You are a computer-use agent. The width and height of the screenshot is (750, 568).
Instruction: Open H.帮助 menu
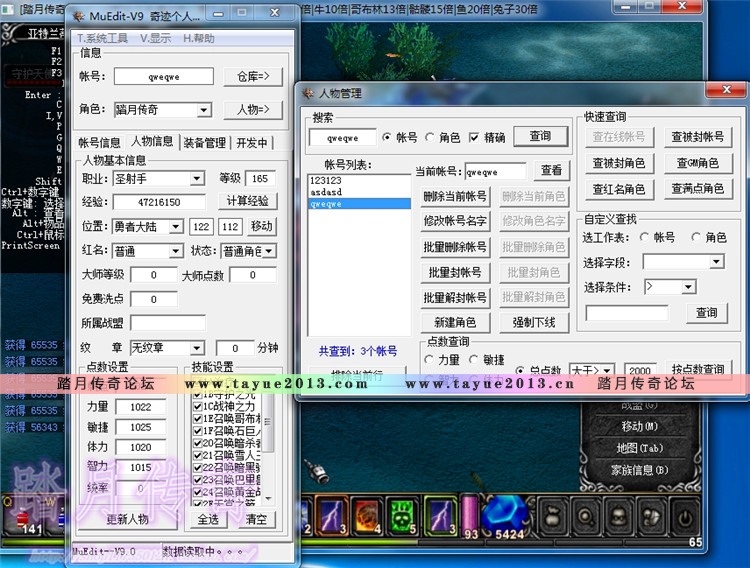click(x=199, y=38)
